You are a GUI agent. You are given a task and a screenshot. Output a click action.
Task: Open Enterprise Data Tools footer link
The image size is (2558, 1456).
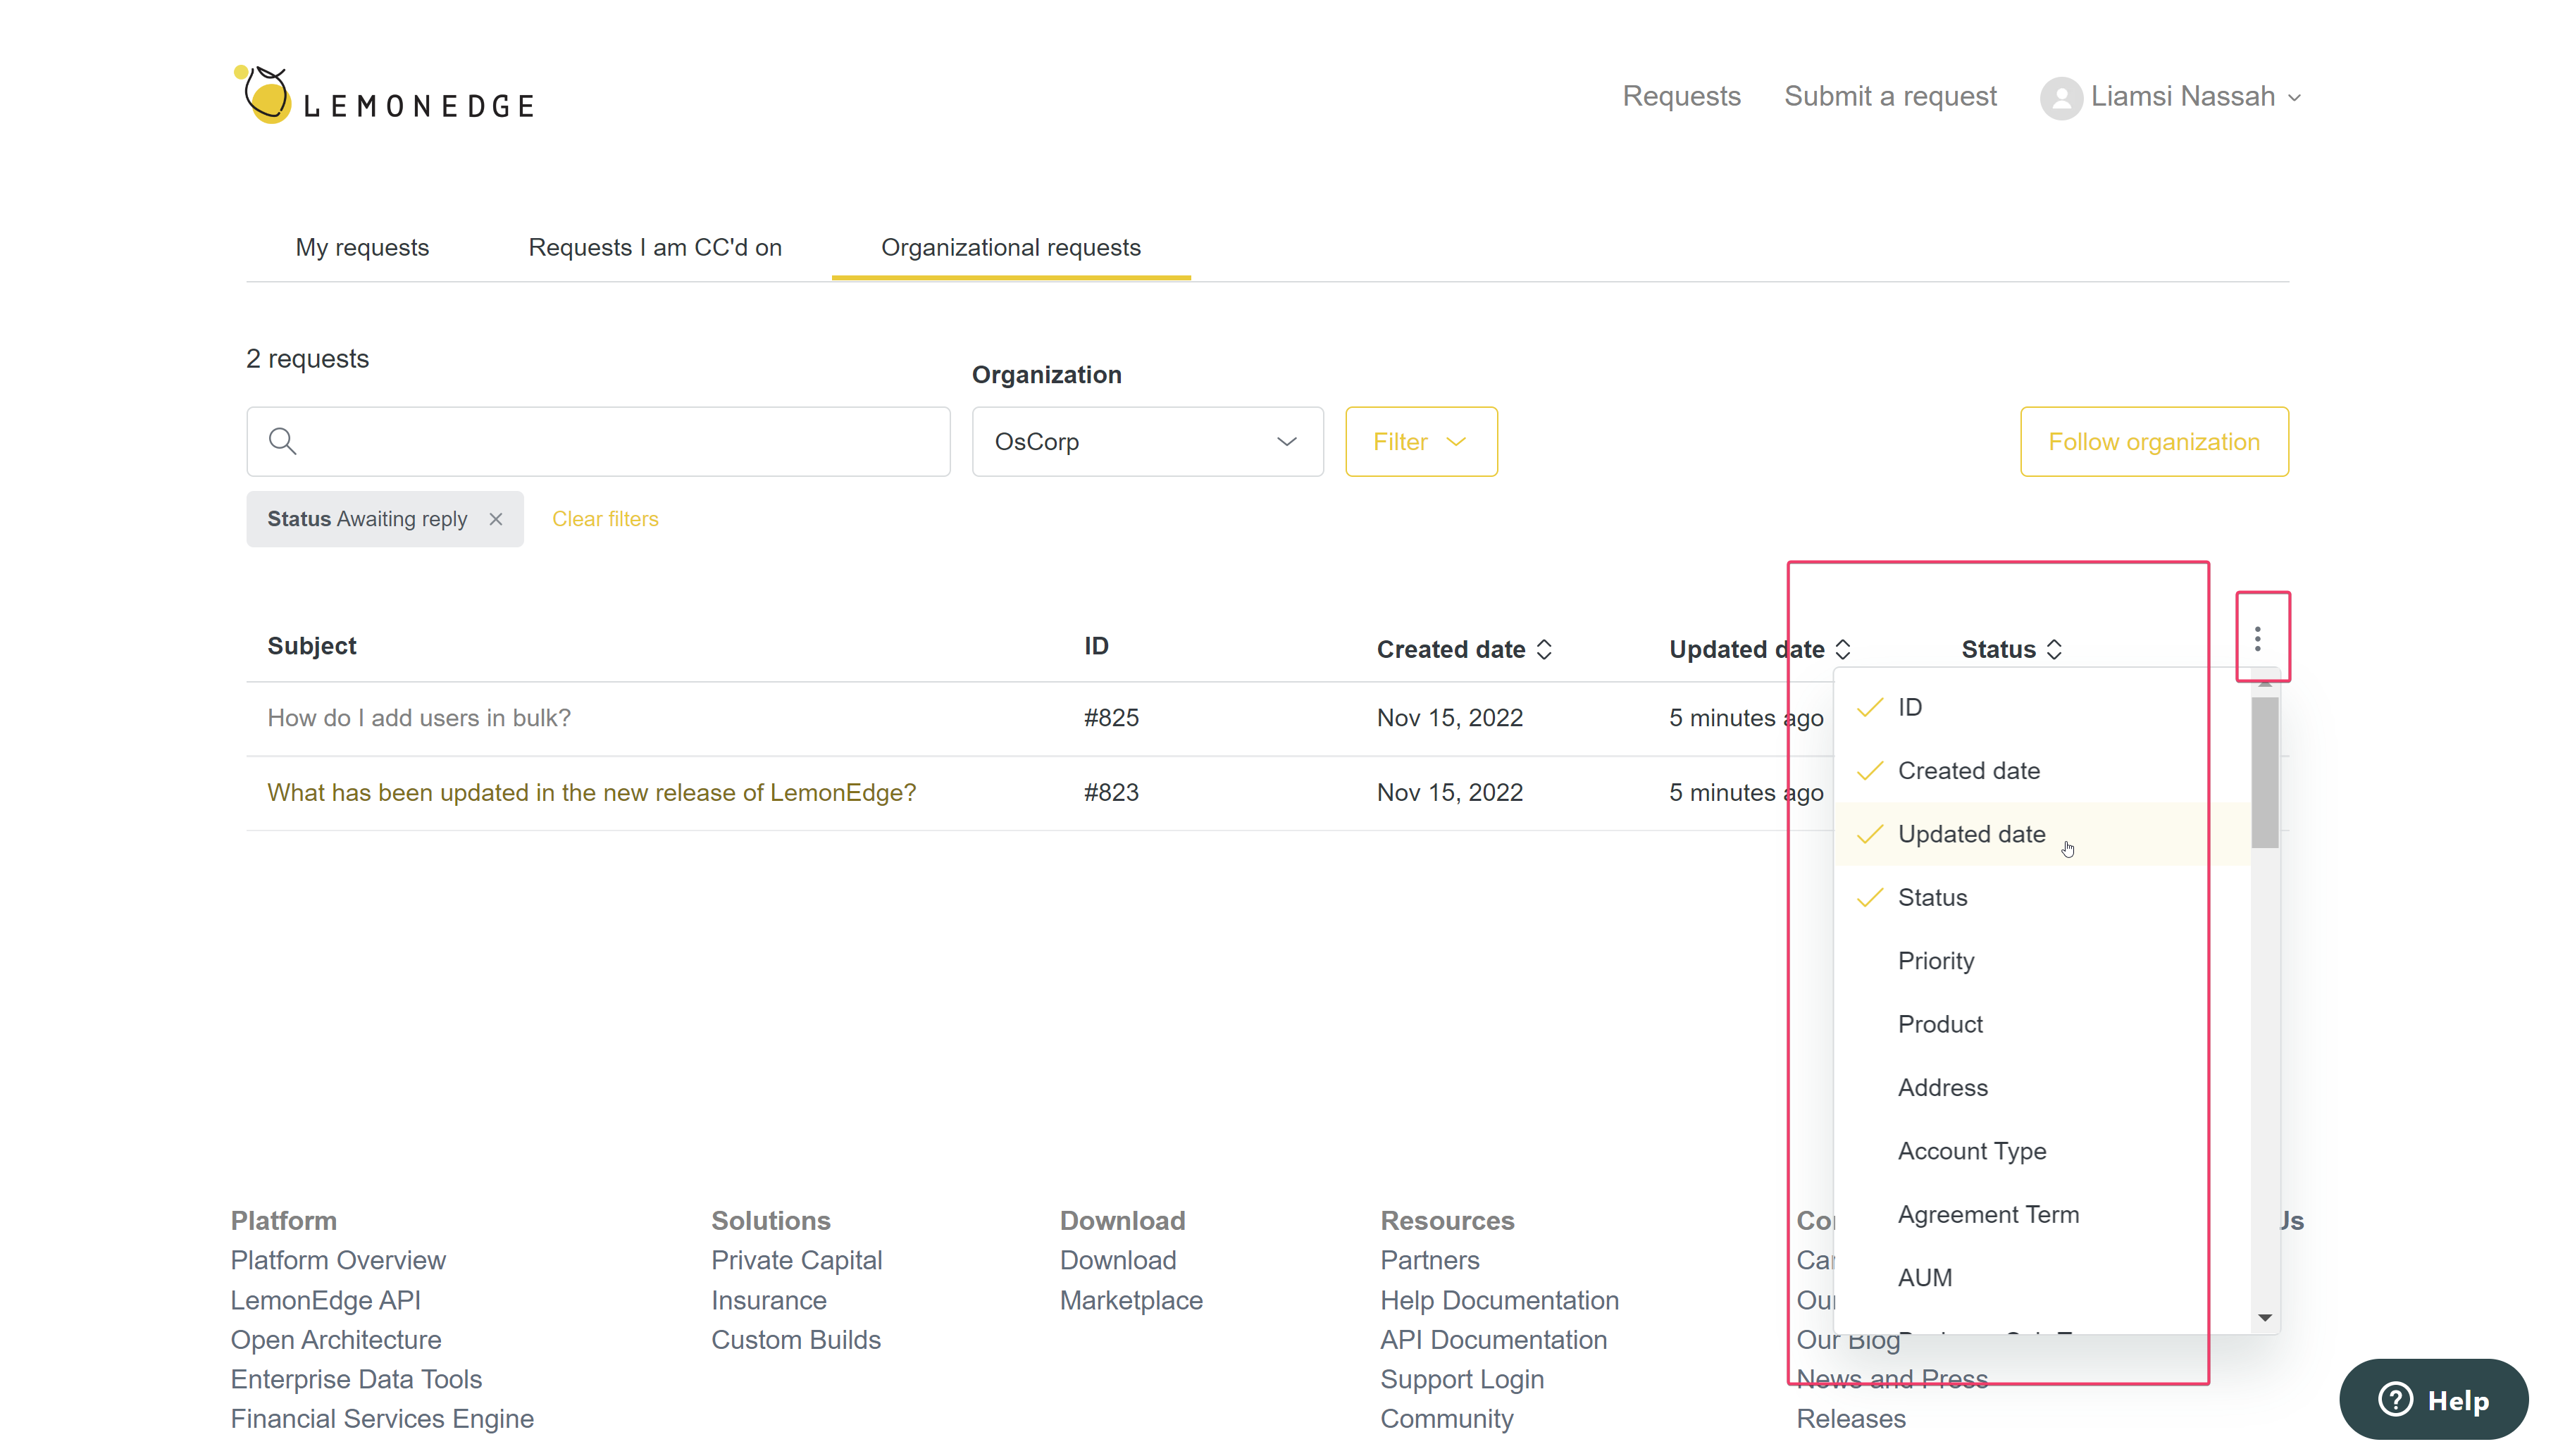click(x=356, y=1379)
